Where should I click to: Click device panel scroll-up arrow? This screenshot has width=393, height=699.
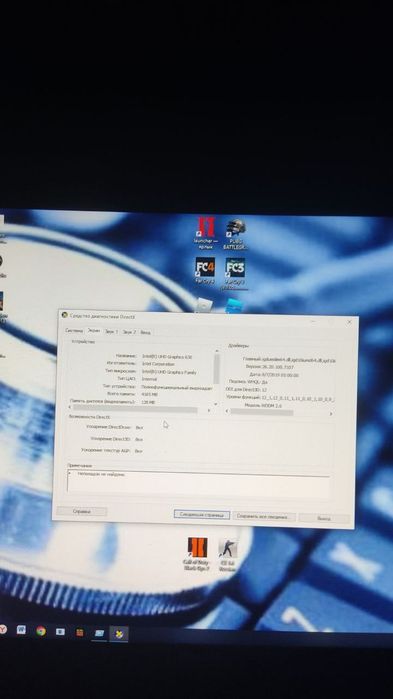click(x=217, y=351)
